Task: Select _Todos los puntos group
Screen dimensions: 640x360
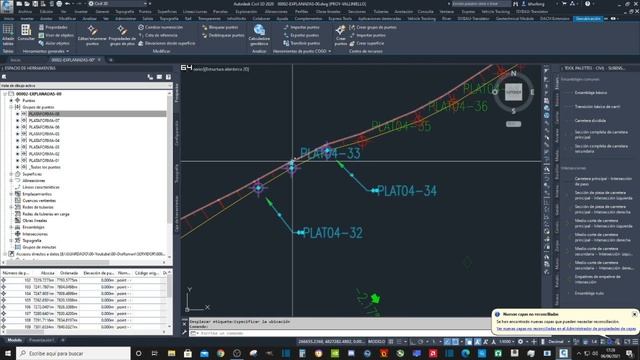Action: 44,167
